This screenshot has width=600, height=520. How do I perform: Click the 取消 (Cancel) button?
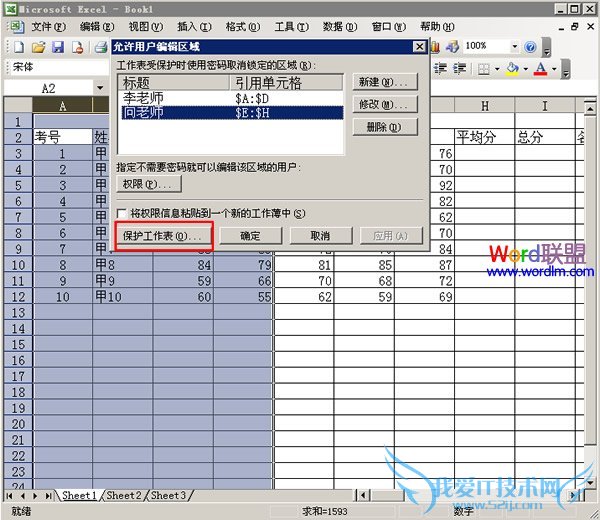(x=321, y=236)
